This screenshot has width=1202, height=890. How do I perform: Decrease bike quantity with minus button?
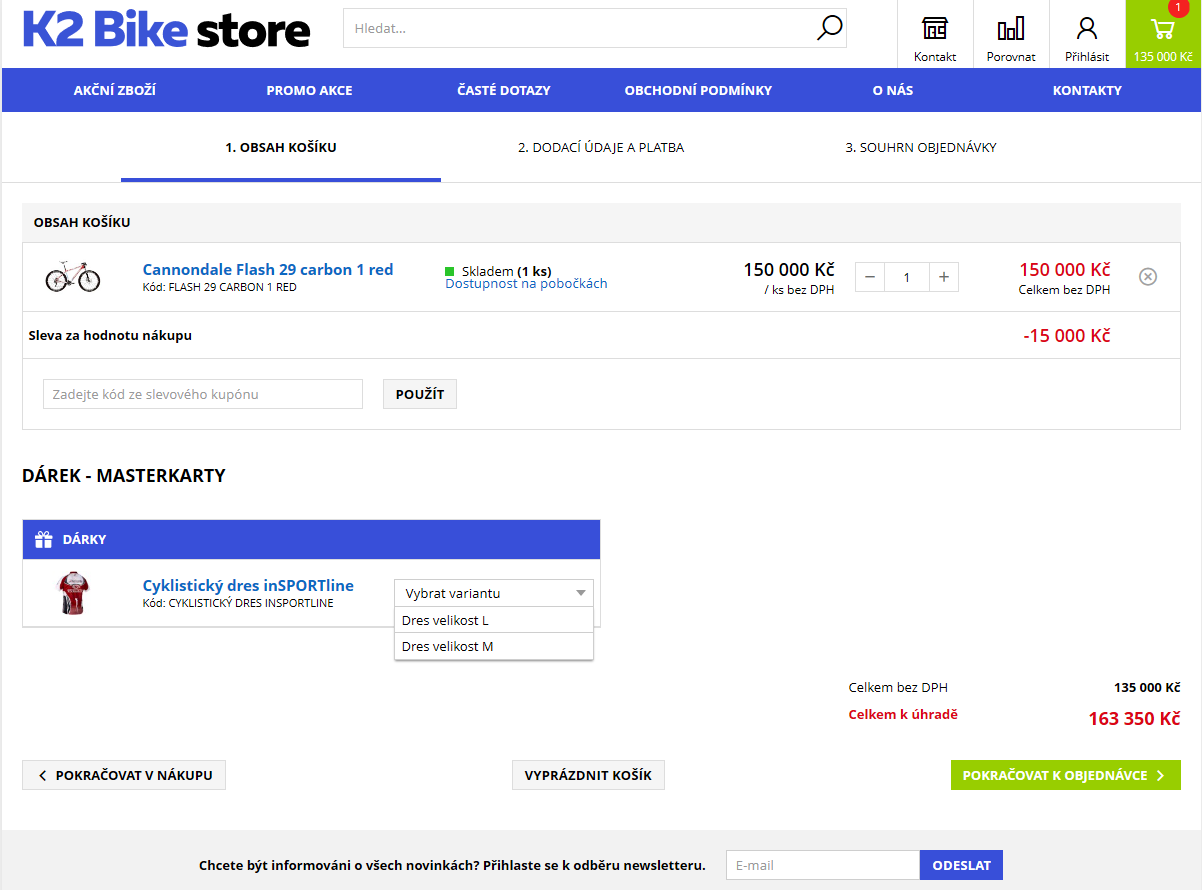point(870,277)
